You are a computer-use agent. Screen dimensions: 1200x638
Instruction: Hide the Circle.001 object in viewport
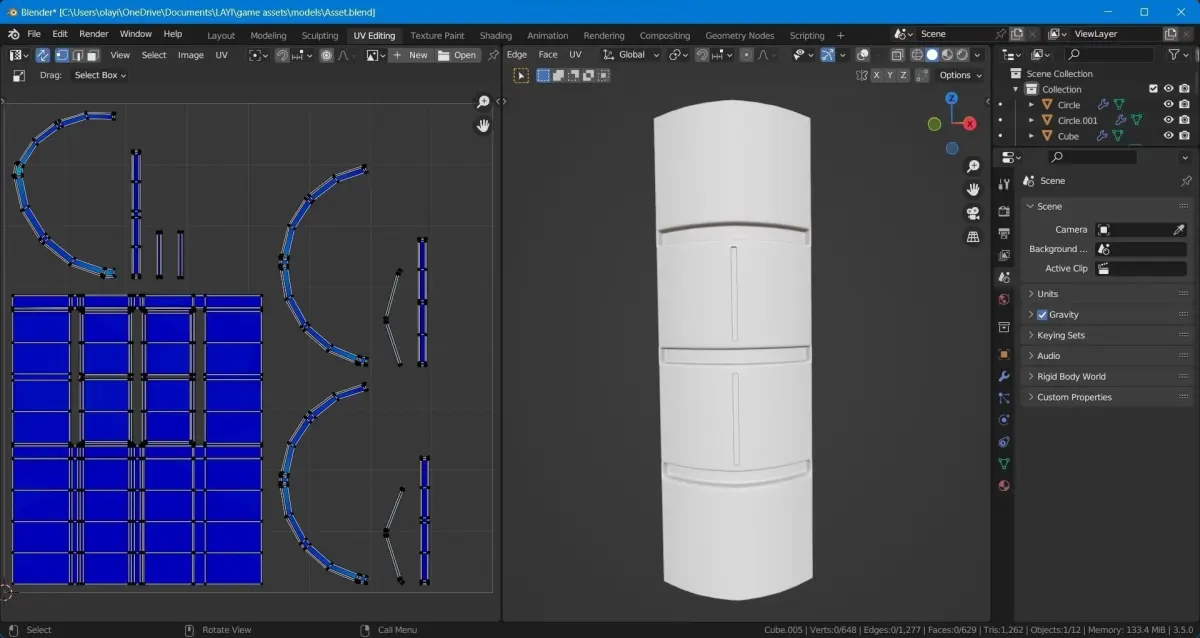(x=1168, y=120)
